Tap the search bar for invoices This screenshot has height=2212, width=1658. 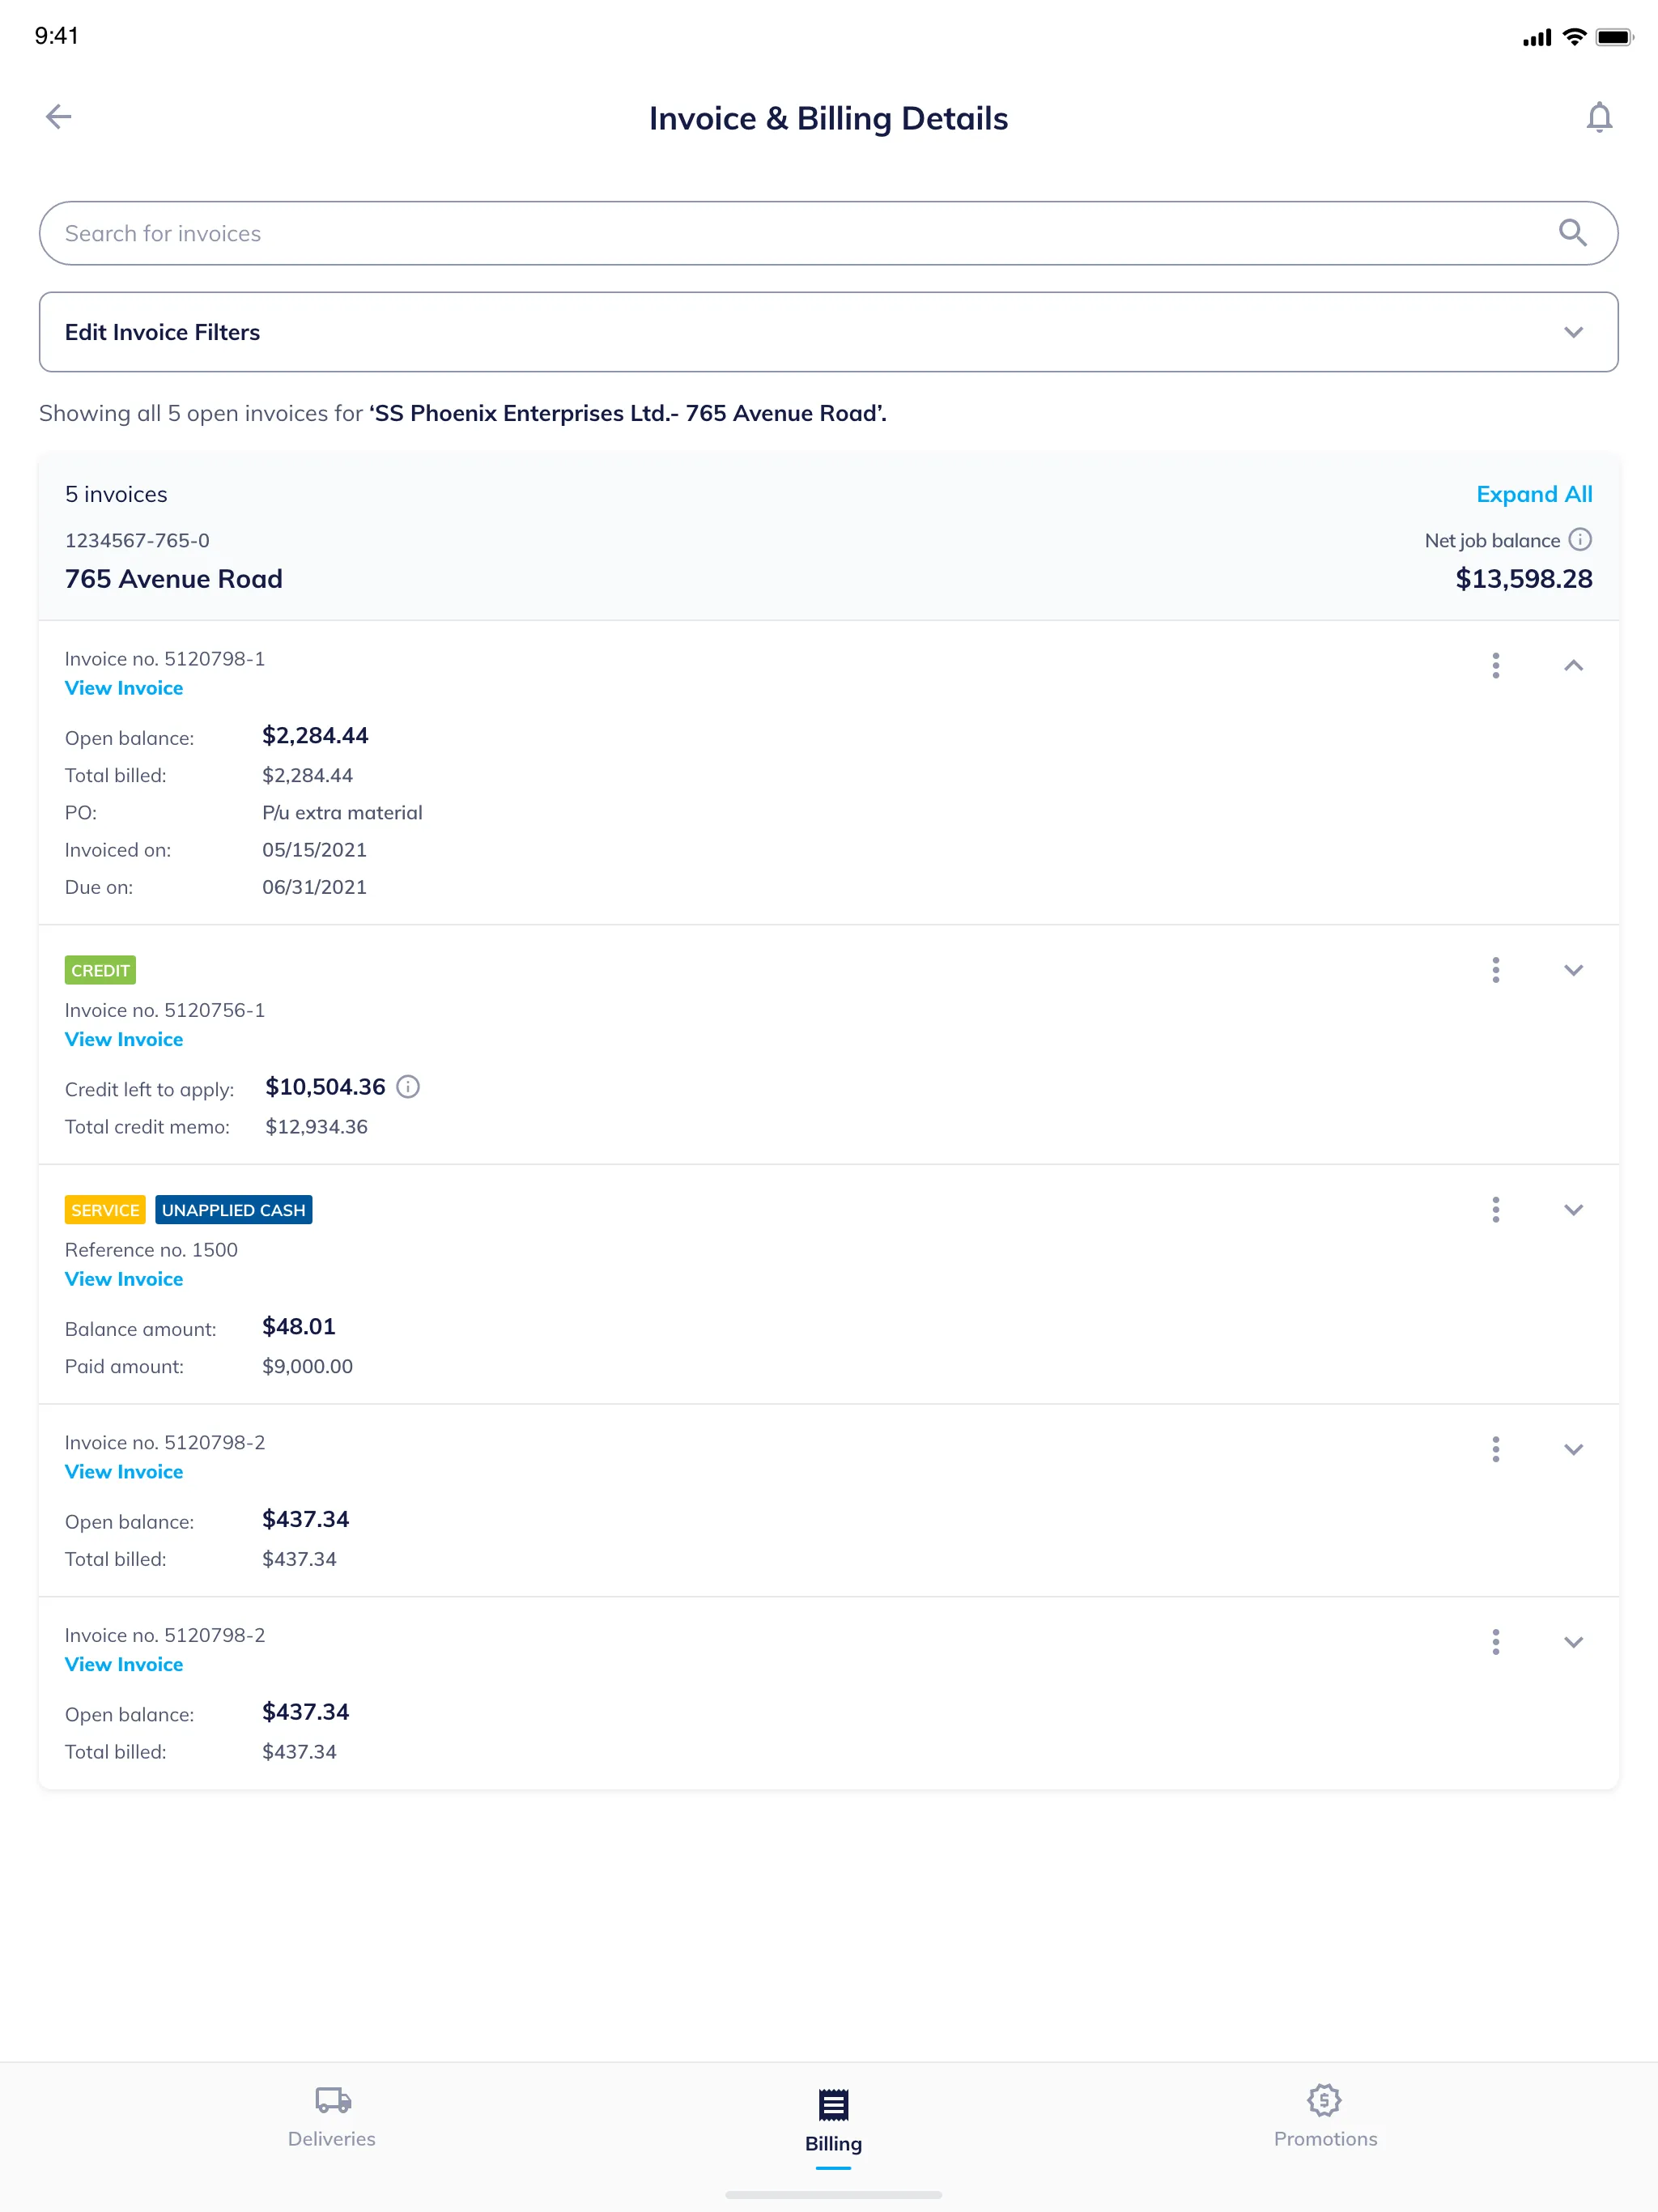pos(829,233)
